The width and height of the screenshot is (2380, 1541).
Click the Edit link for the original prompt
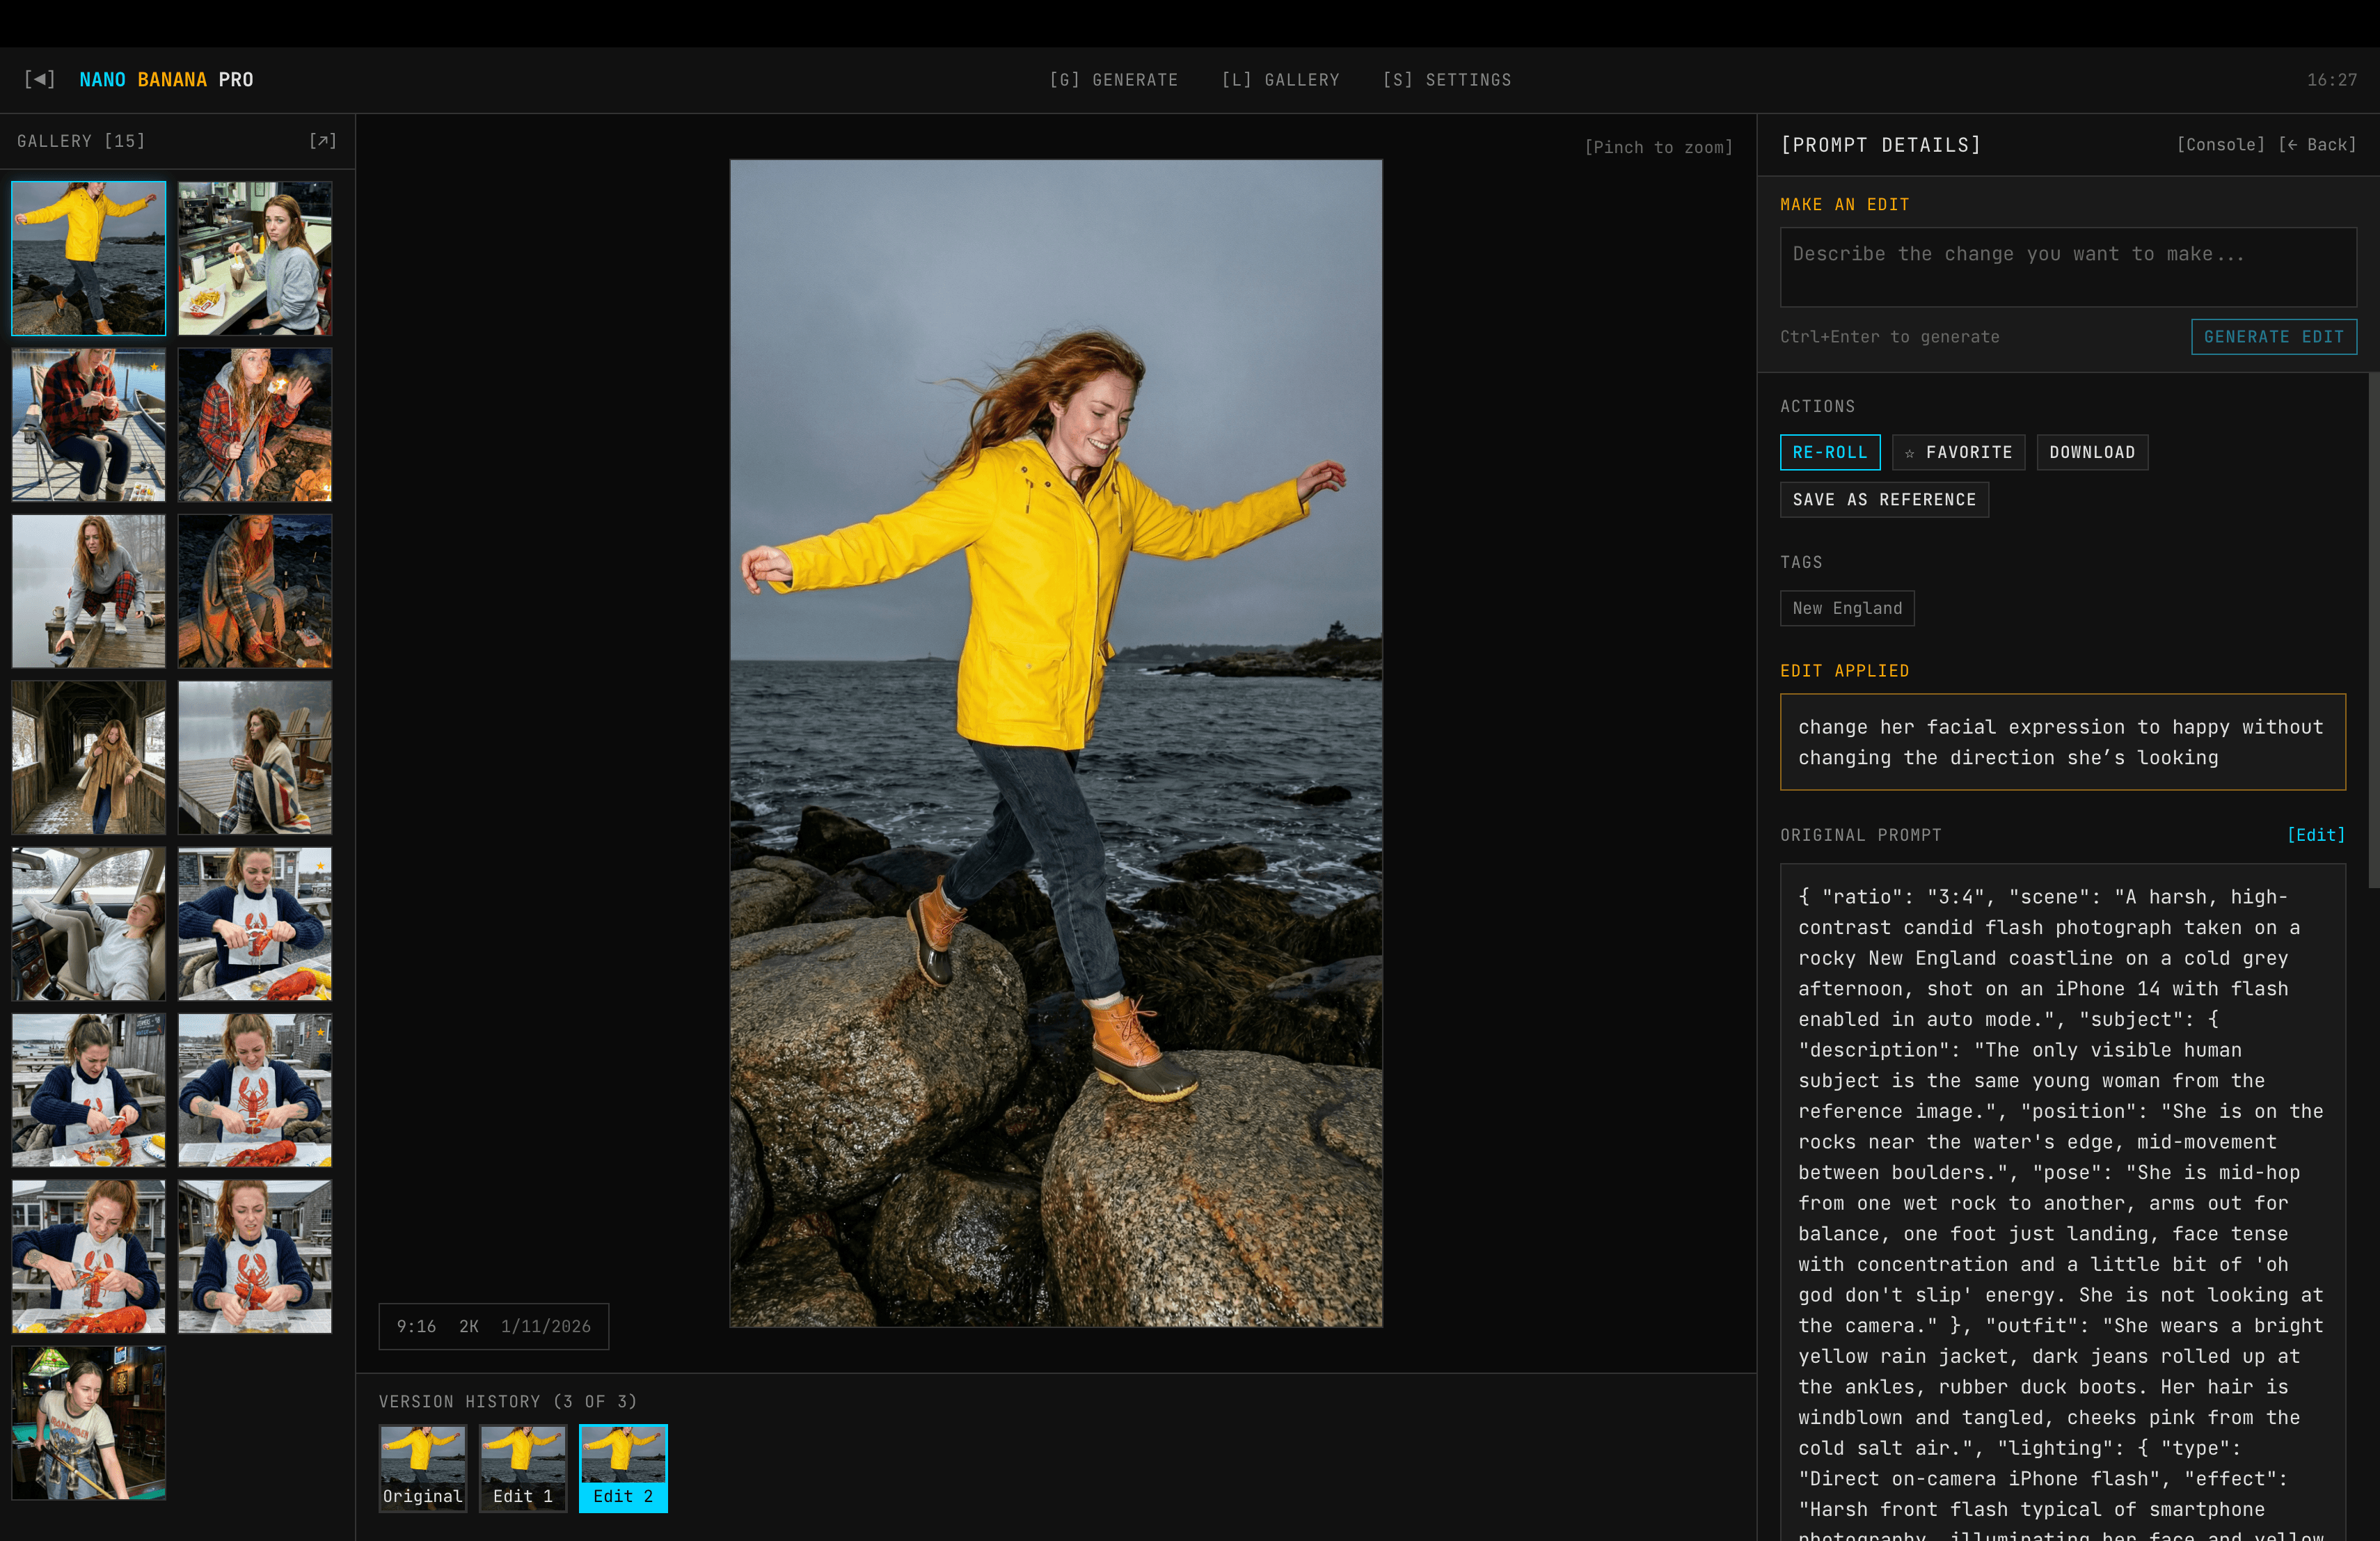point(2315,835)
